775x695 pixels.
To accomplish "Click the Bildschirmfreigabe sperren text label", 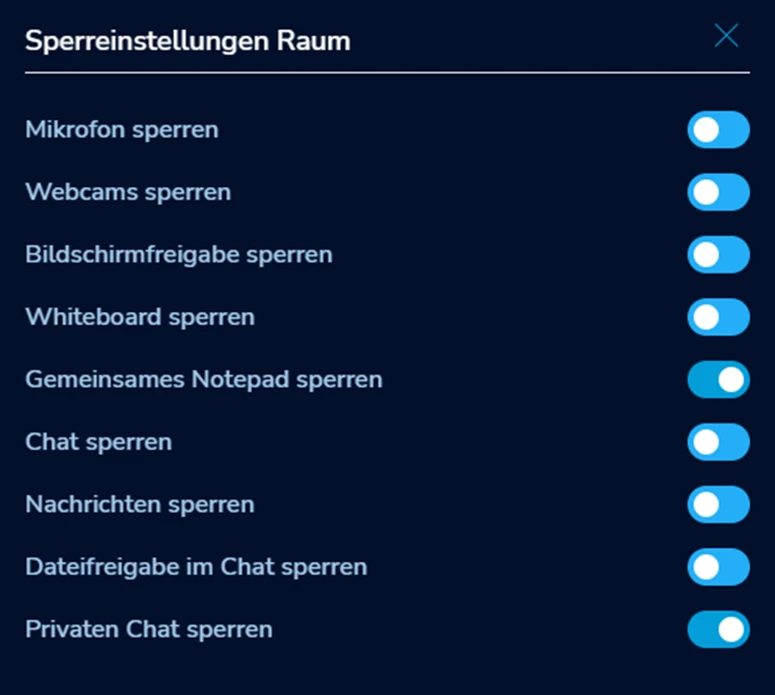I will [179, 255].
